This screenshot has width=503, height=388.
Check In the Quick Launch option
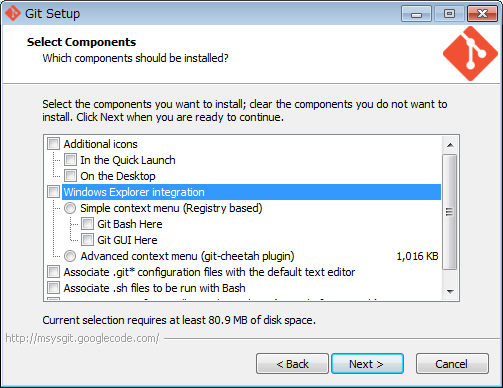70,160
